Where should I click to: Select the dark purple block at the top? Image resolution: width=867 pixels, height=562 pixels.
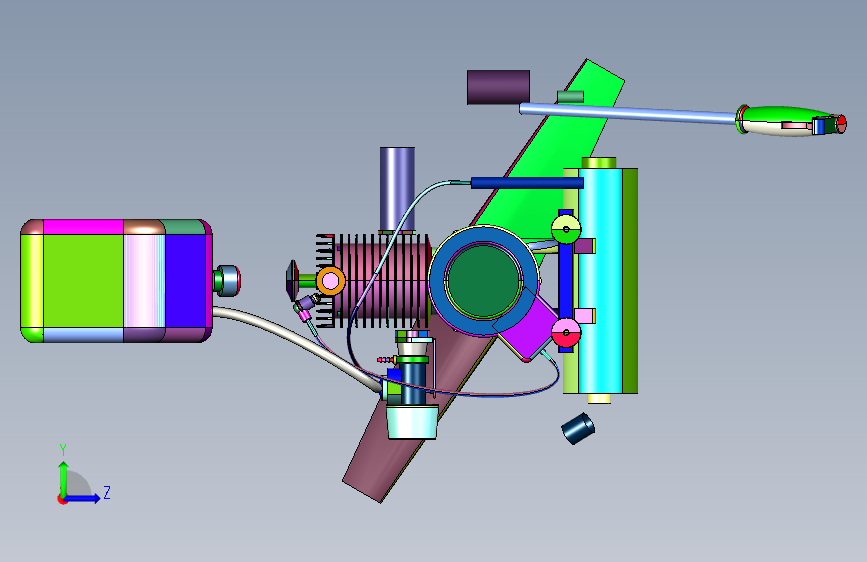498,87
